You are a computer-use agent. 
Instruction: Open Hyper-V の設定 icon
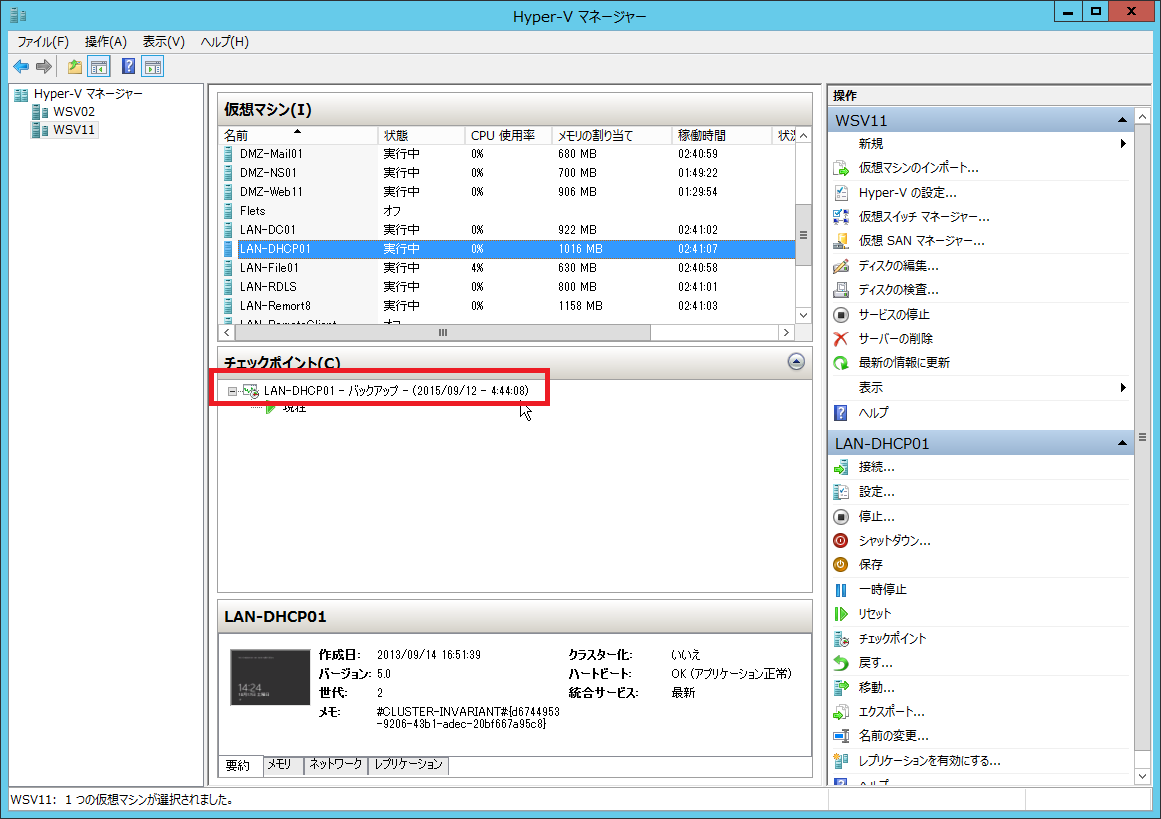coord(841,193)
